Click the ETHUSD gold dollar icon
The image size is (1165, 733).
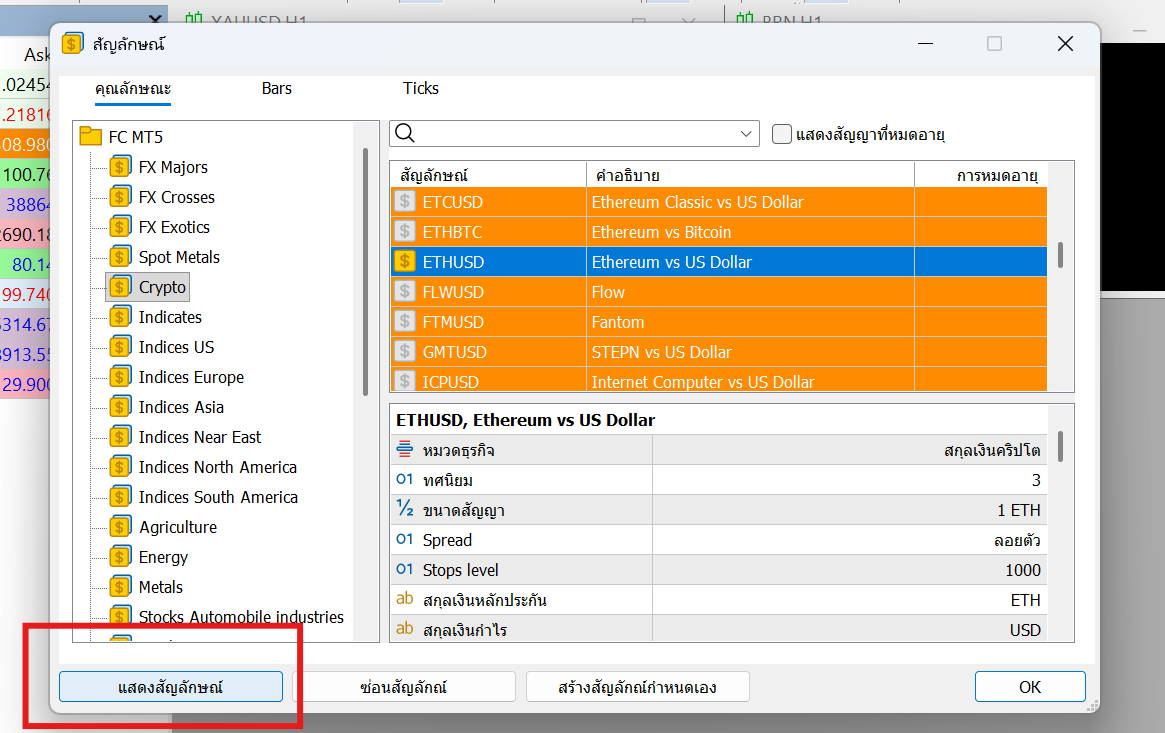[405, 261]
